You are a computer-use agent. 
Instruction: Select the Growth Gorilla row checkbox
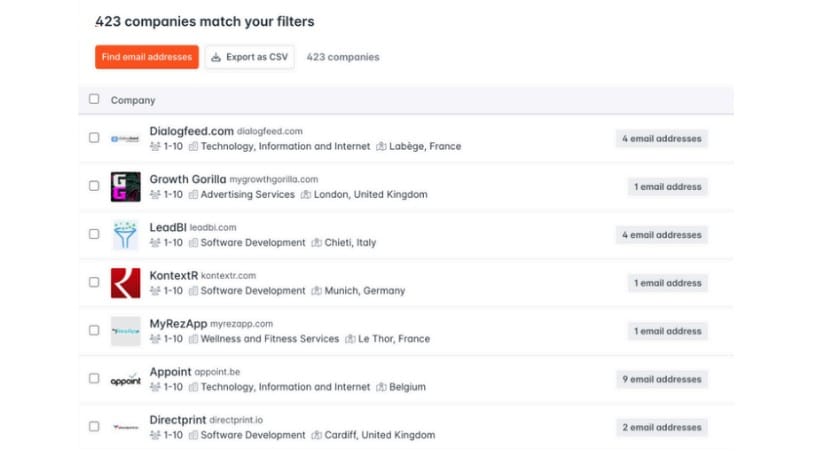[94, 186]
